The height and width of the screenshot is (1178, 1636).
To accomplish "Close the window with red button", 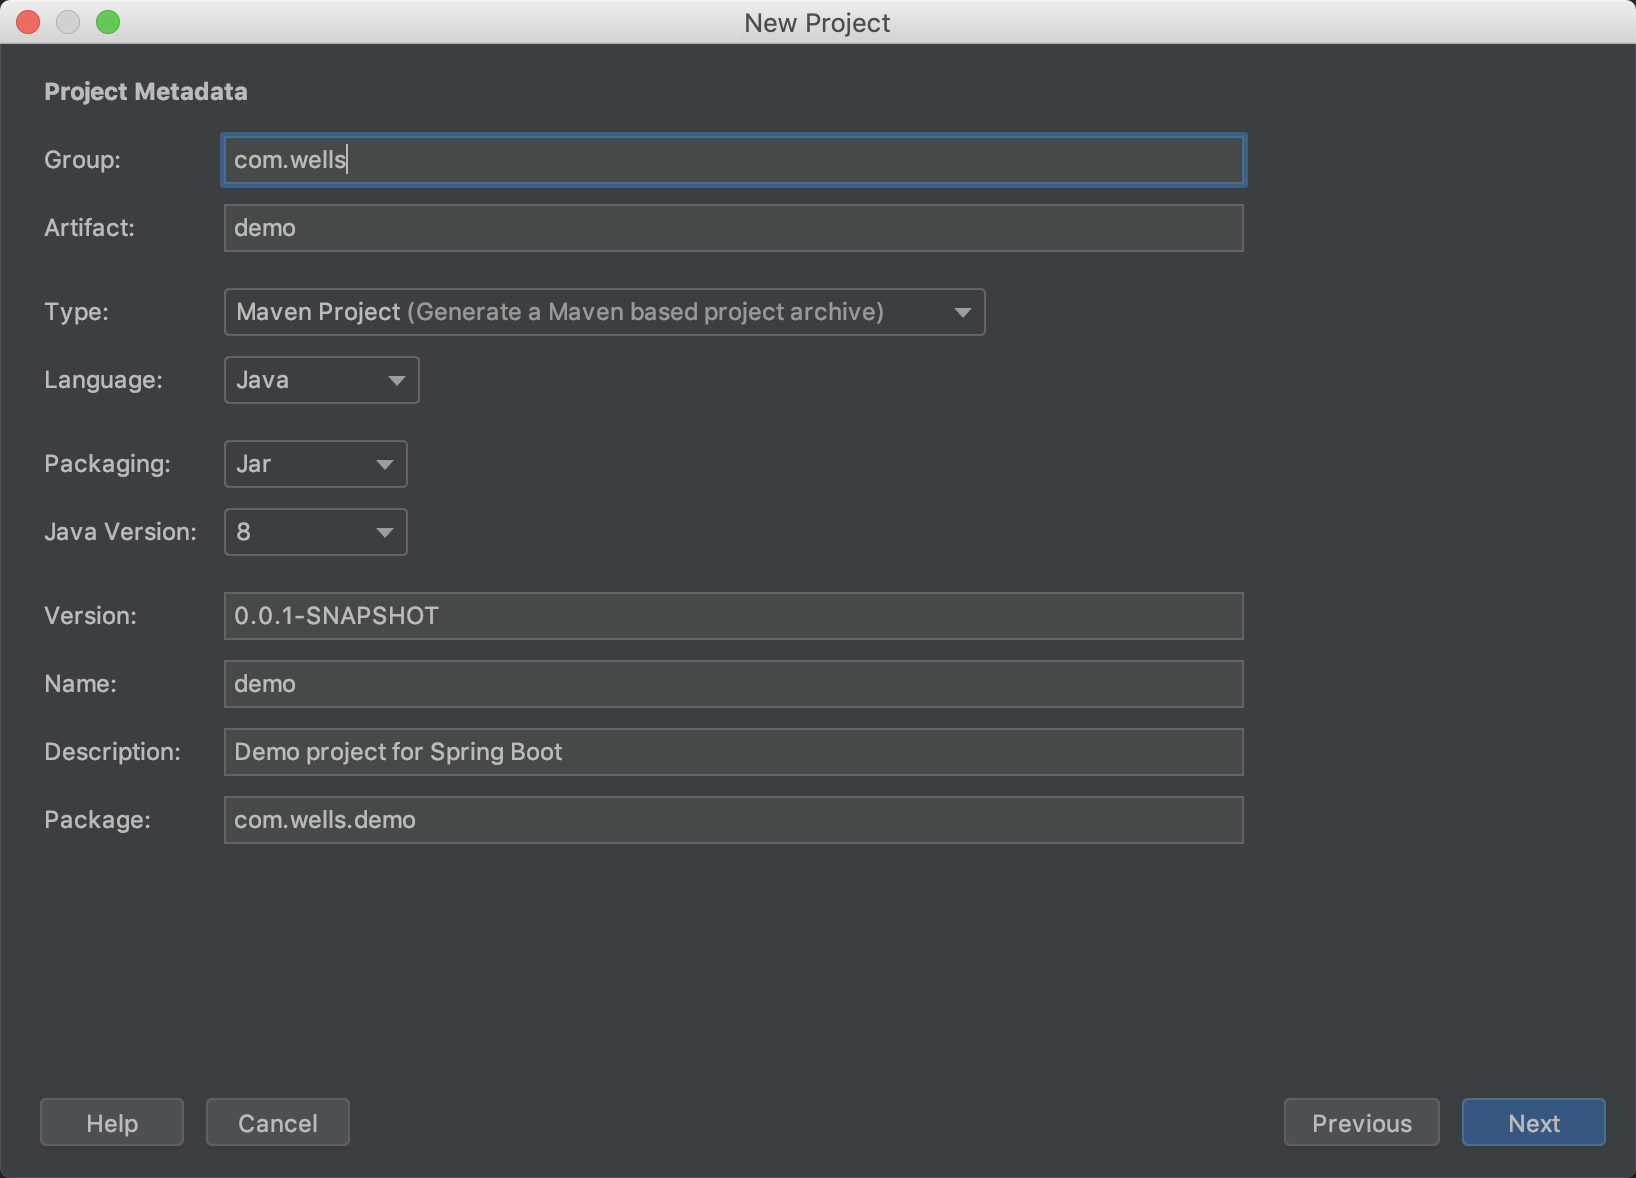I will click(x=28, y=22).
